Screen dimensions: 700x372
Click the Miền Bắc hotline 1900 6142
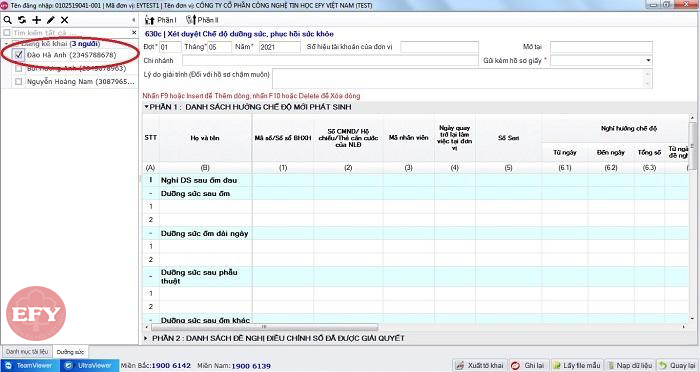155,366
